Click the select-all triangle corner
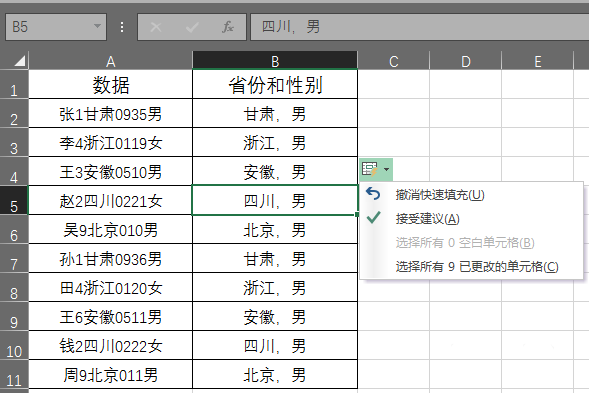Screen dimensions: 589x393 click(19, 61)
